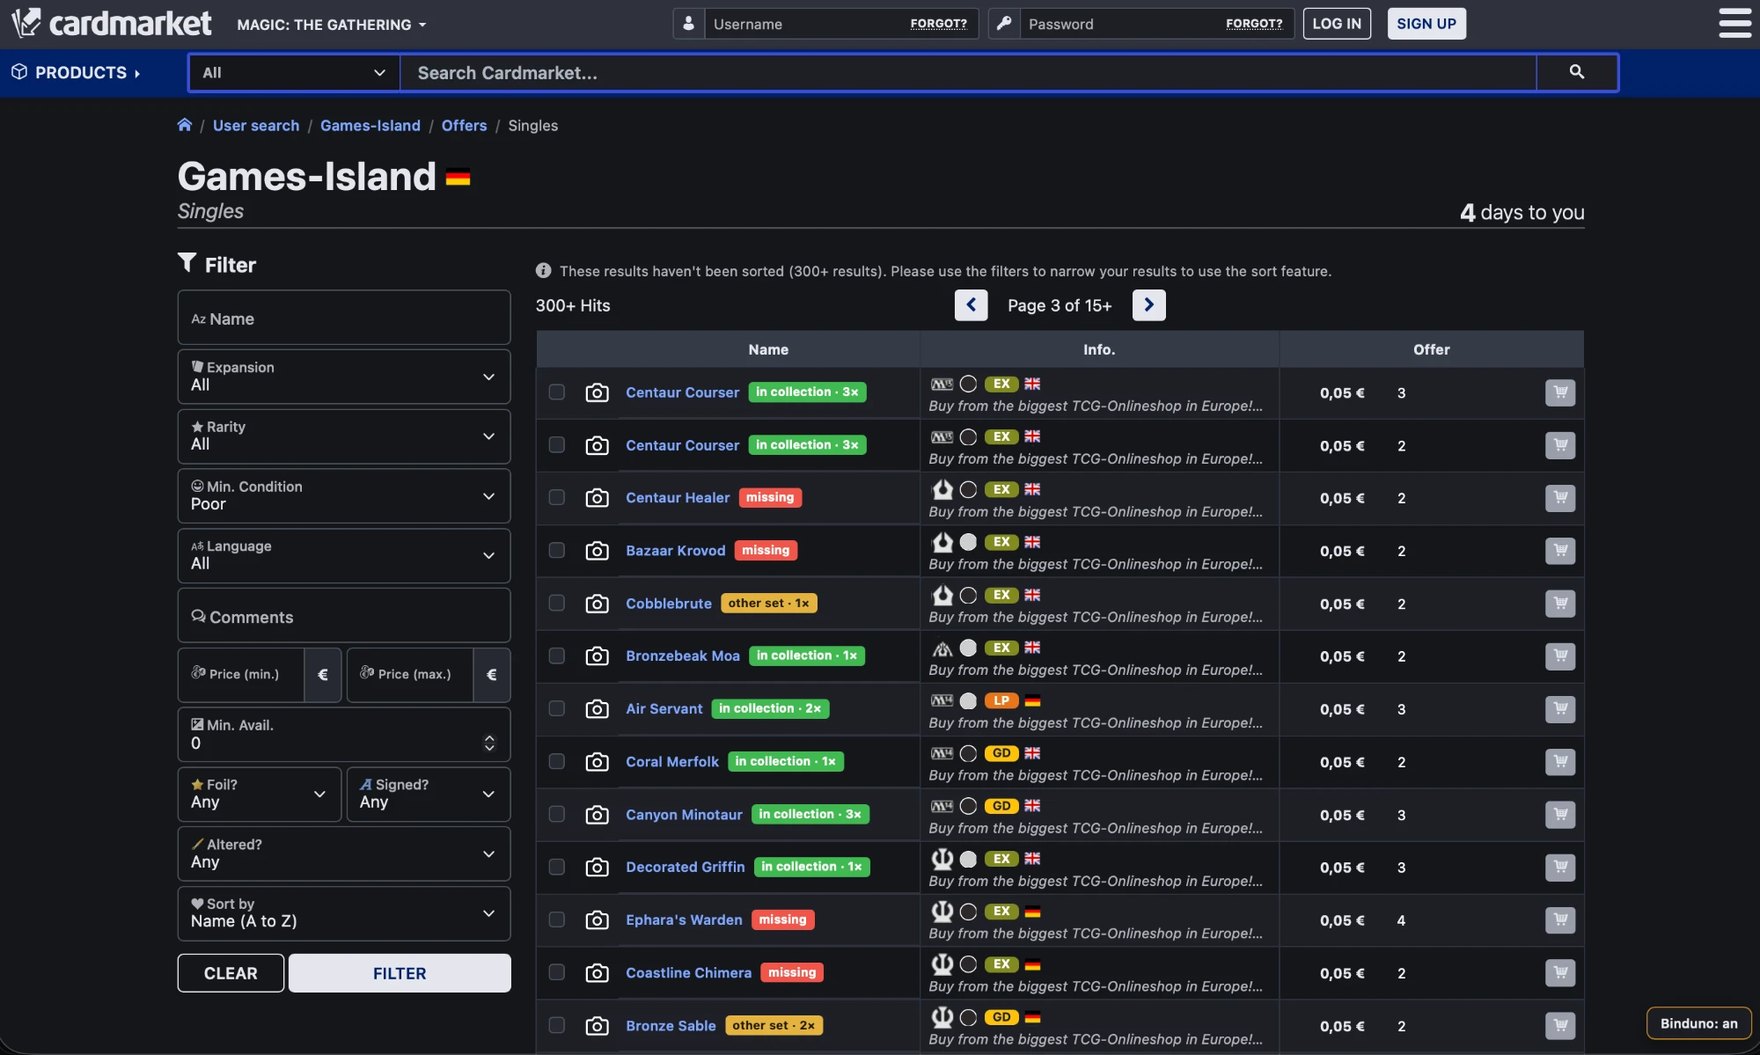
Task: Focus the Search Cardmarket input field
Action: pyautogui.click(x=968, y=72)
